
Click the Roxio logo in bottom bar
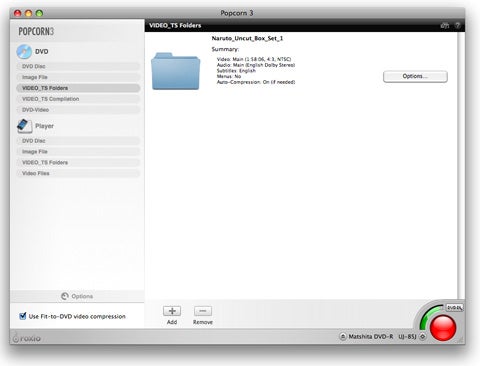click(x=26, y=338)
